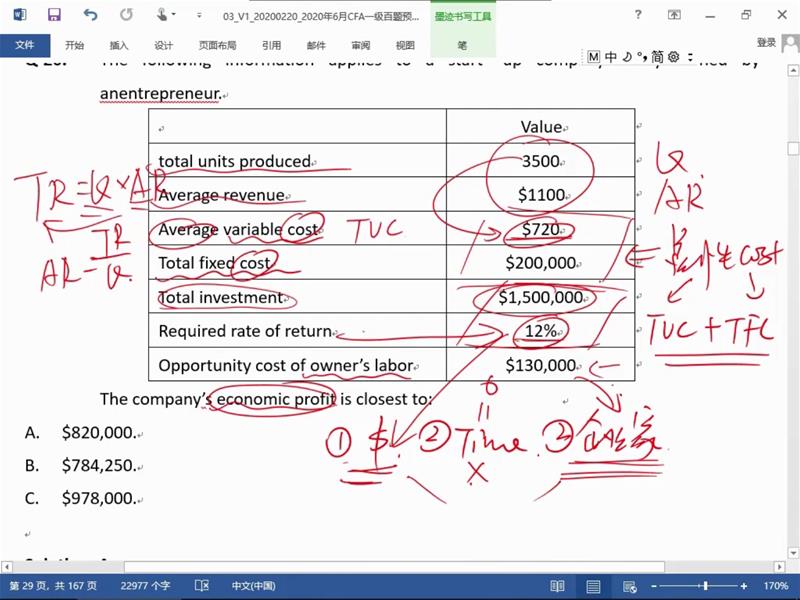Screen dimensions: 800x600
Task: Toggle Print Layout view
Action: pos(593,586)
